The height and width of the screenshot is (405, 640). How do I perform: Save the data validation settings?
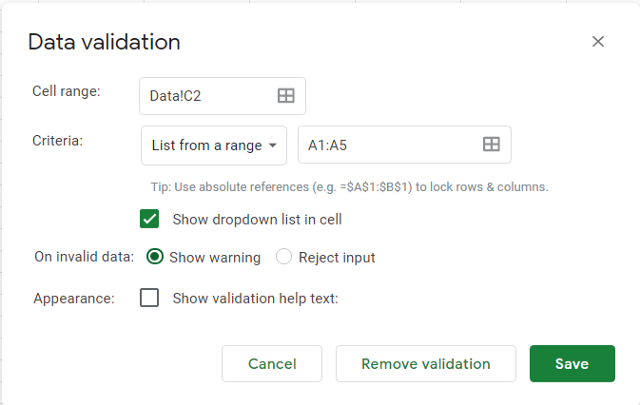[572, 364]
